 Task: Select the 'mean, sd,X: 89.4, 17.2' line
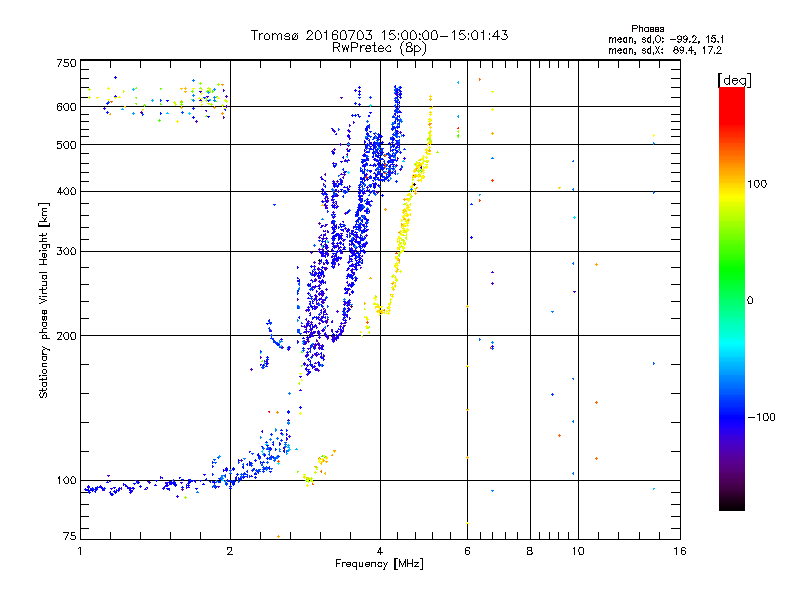665,51
